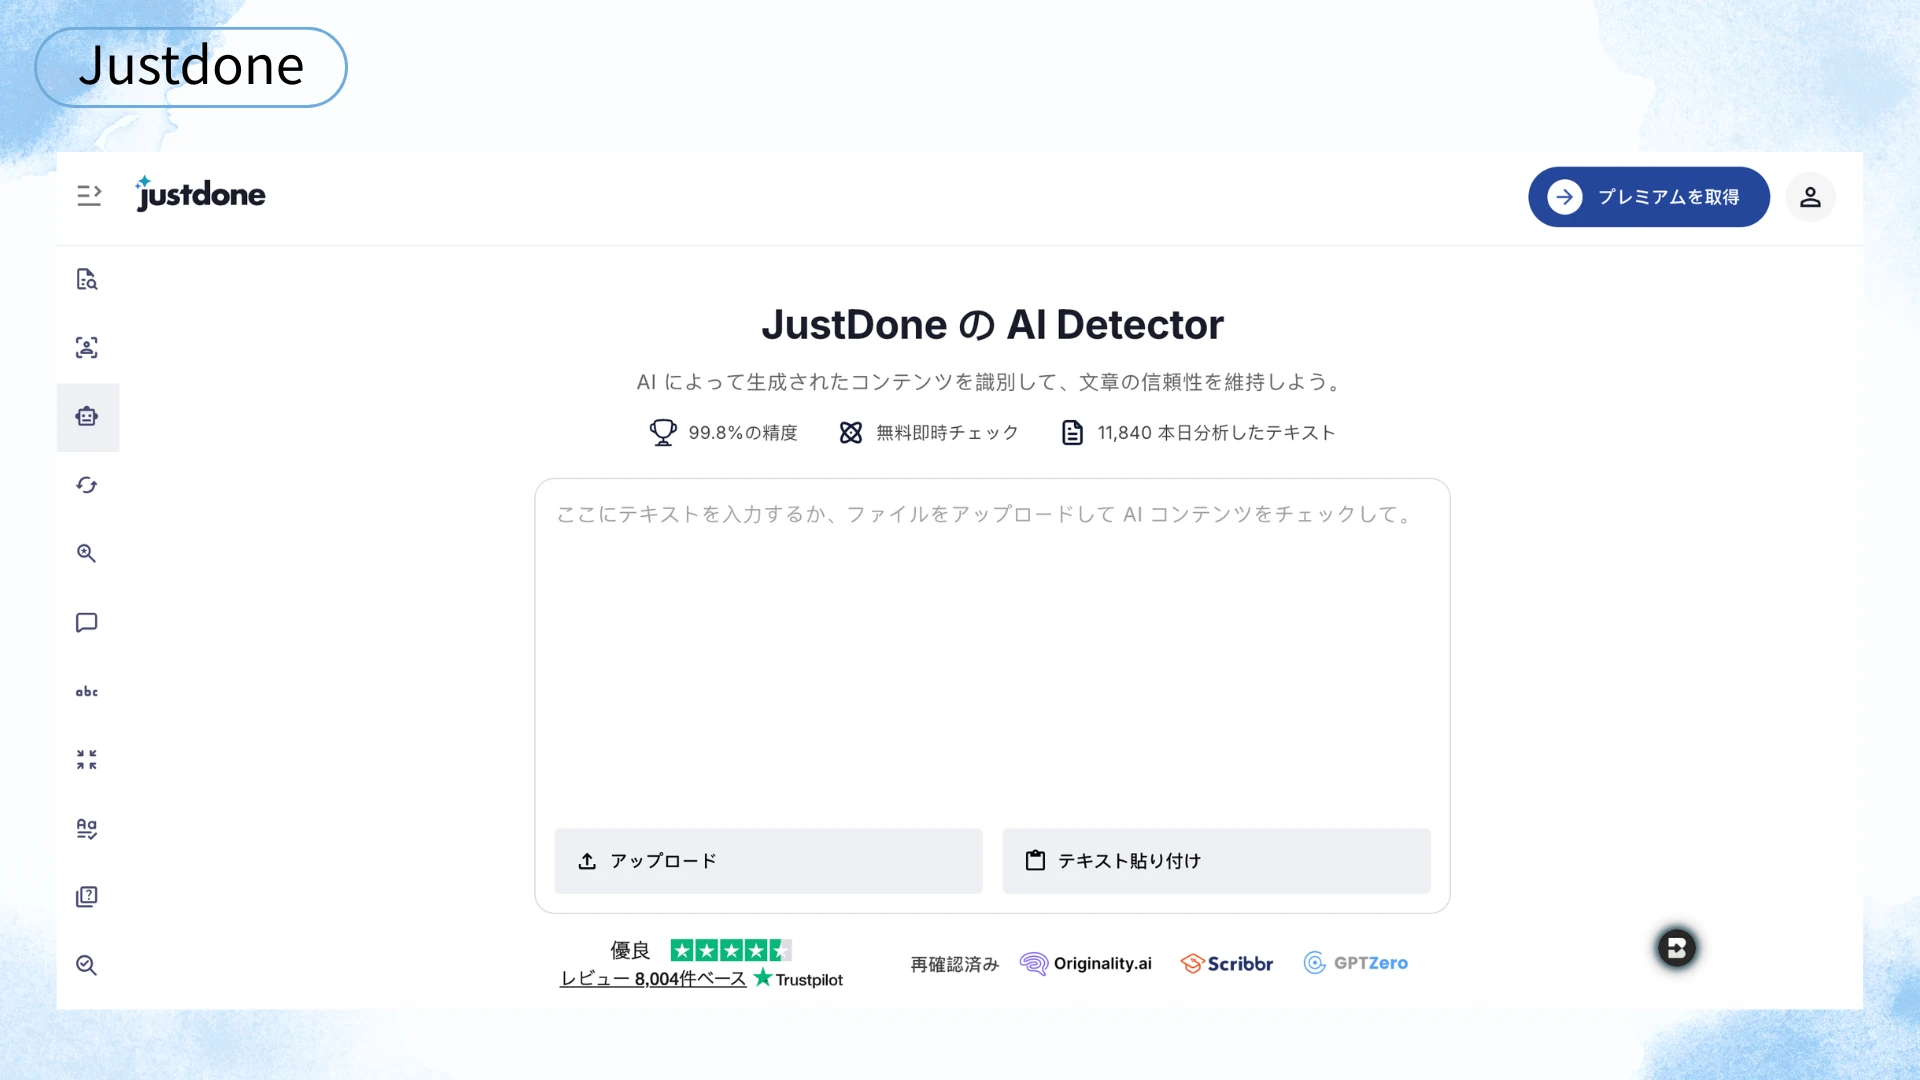
Task: Click the 99.8%の精度 text
Action: [x=743, y=433]
